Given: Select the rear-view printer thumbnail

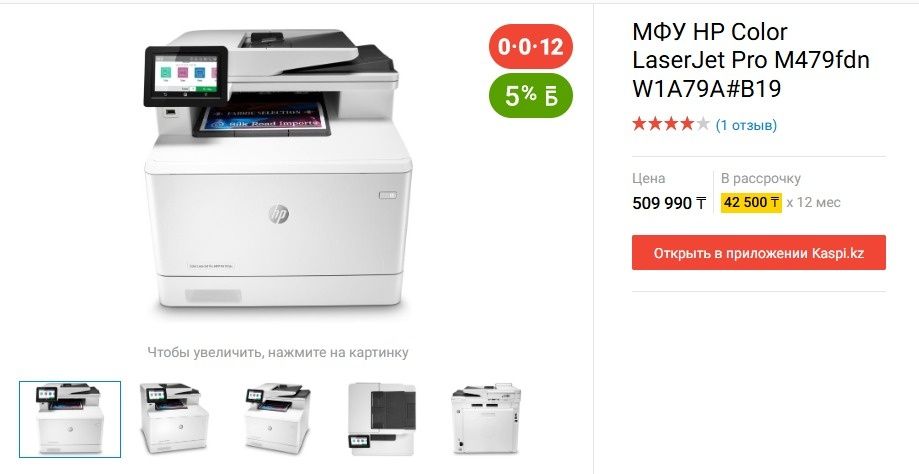Looking at the screenshot, I should pos(486,418).
